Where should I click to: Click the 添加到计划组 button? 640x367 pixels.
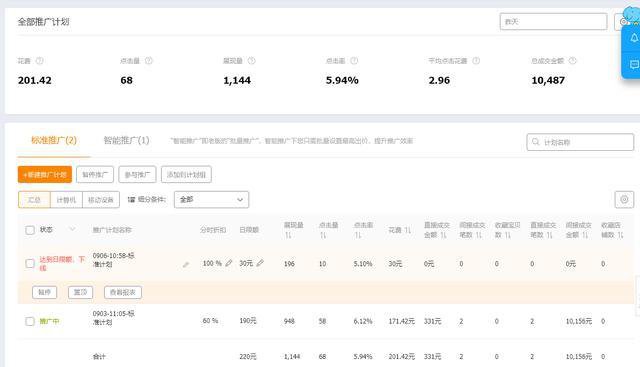click(186, 175)
